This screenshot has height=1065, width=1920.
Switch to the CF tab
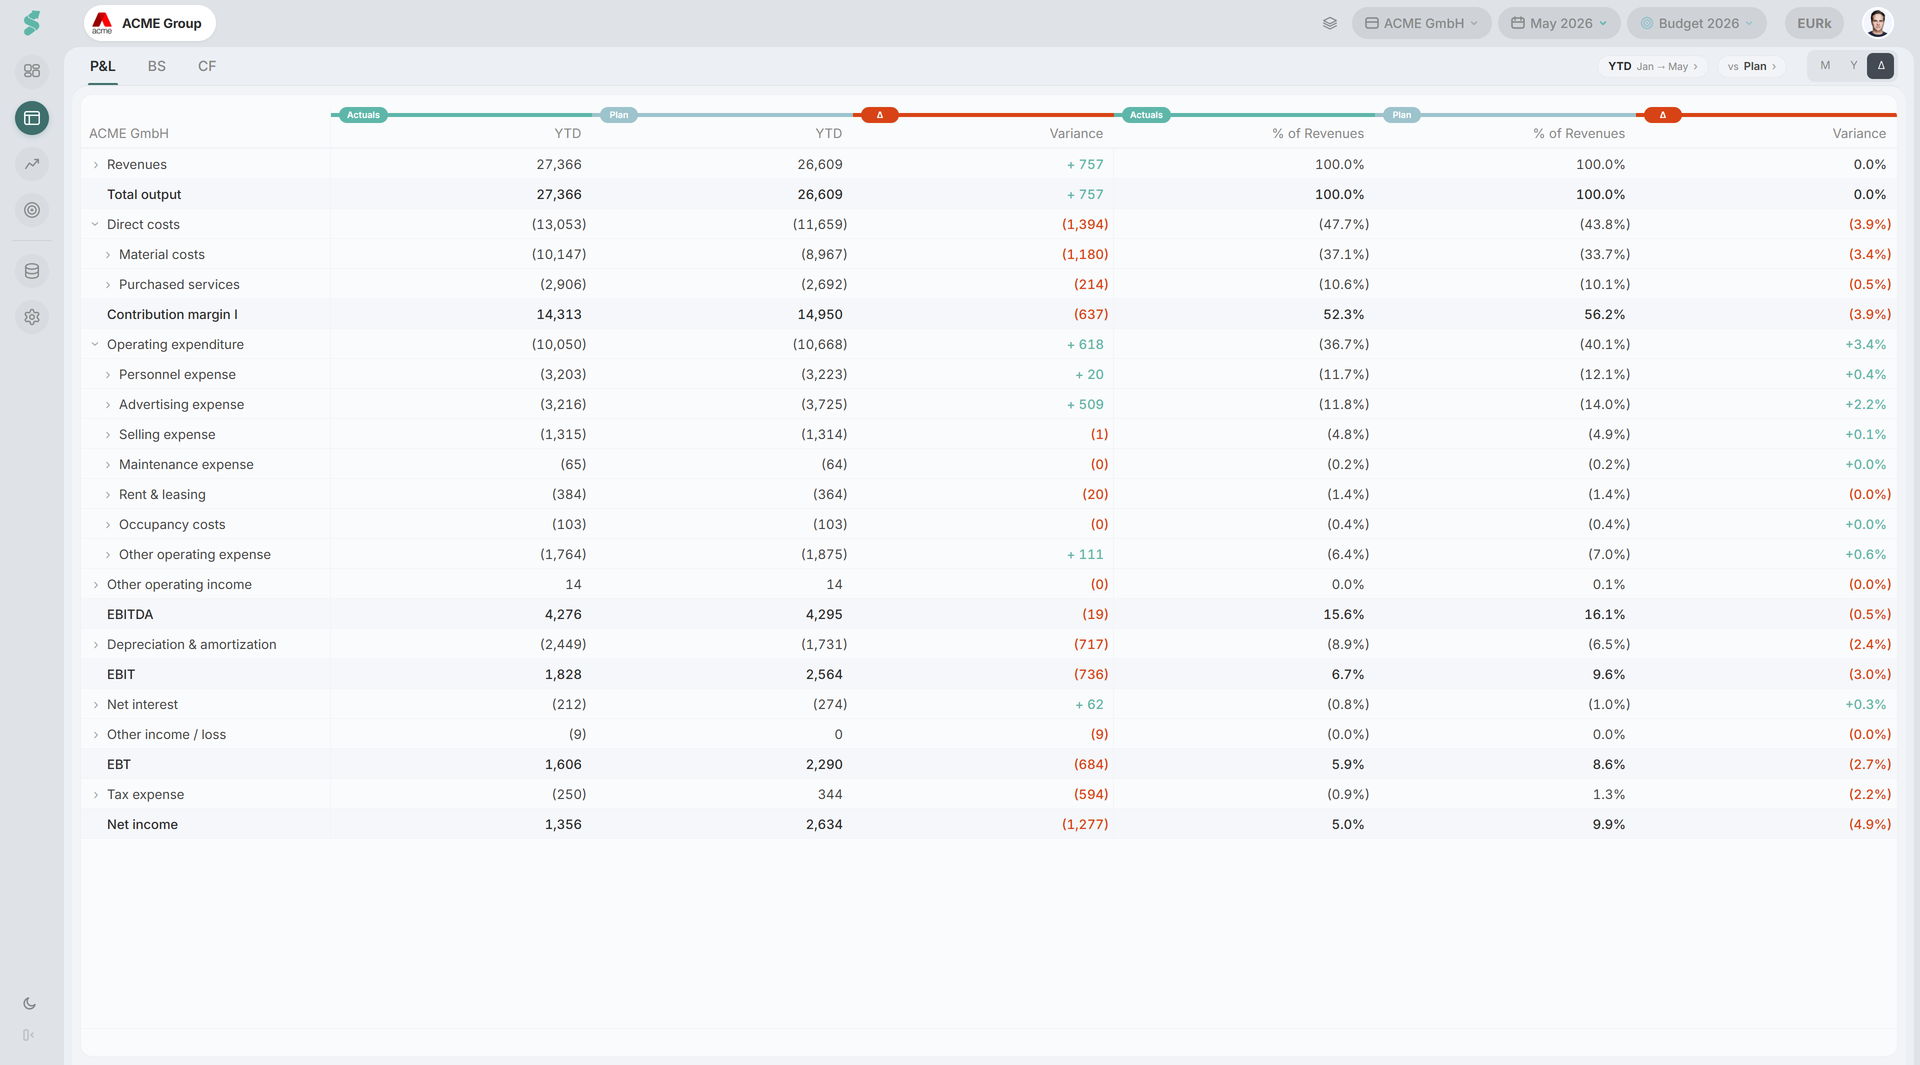point(207,66)
